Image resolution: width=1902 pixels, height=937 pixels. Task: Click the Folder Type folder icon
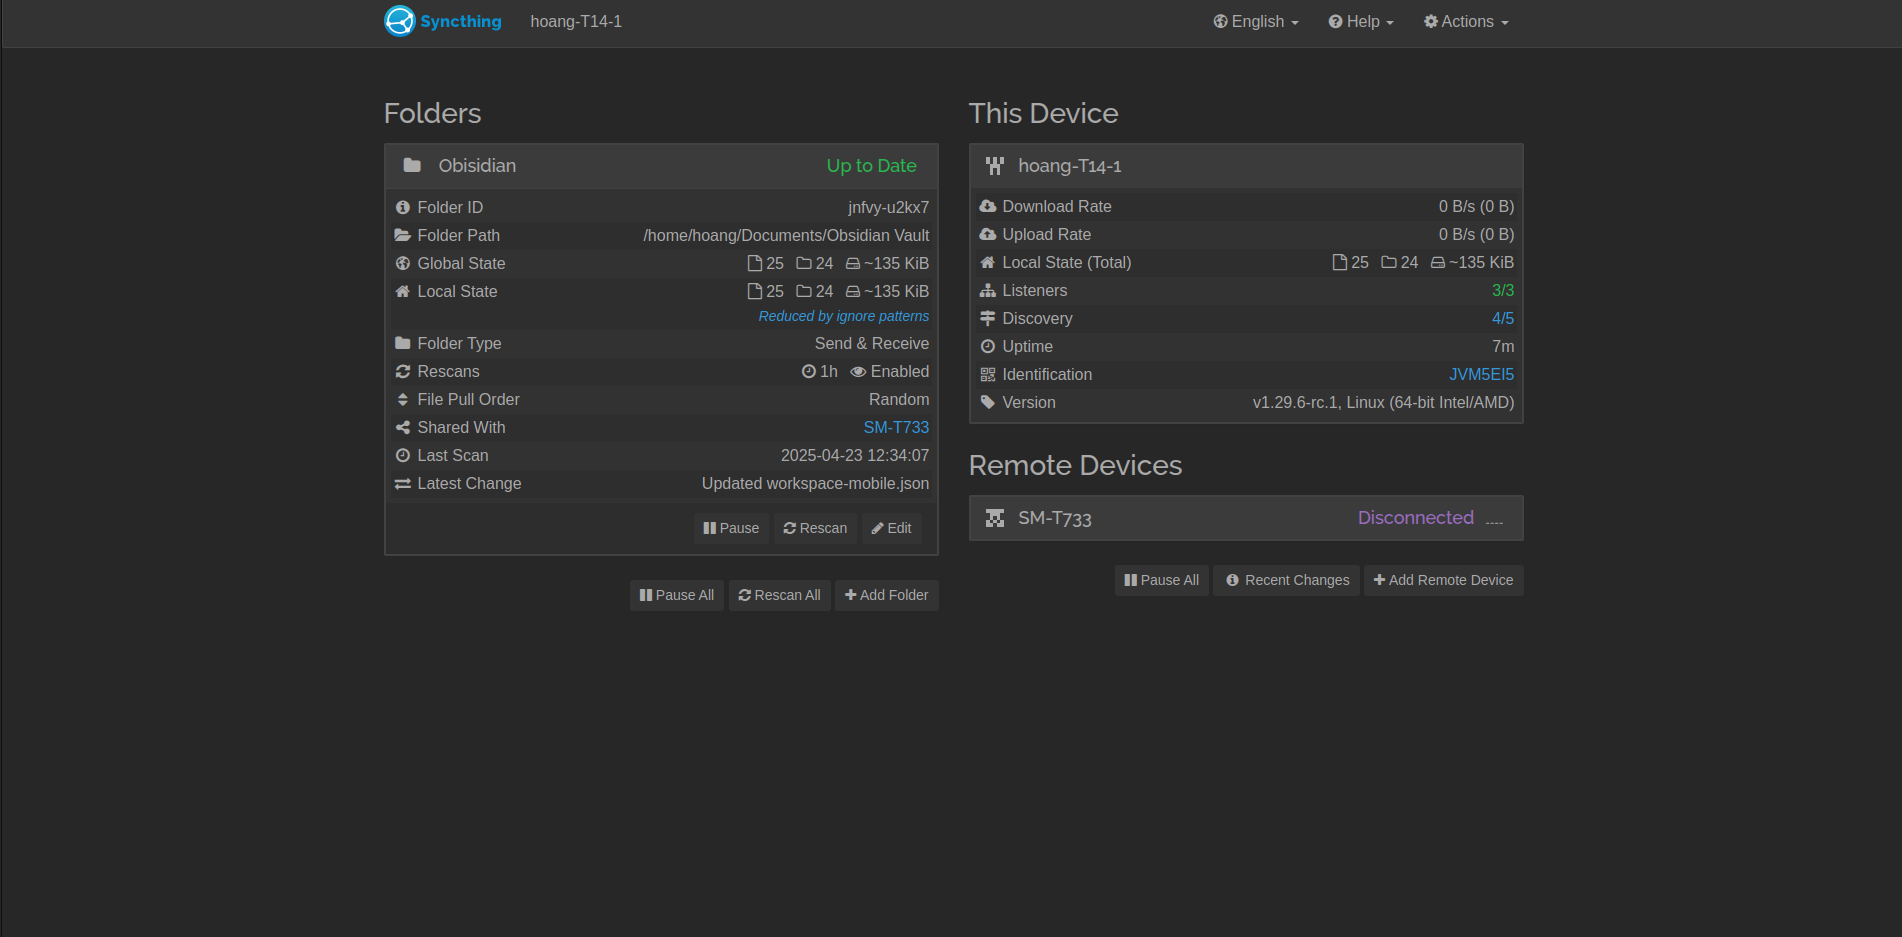click(403, 344)
